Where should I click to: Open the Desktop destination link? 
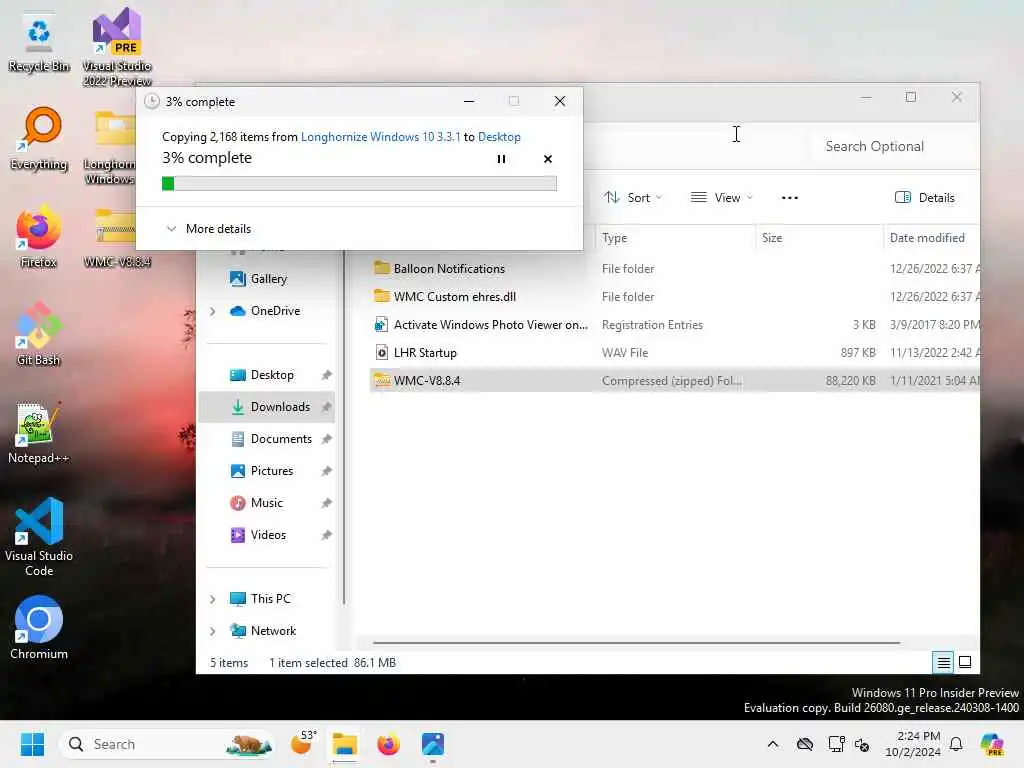coord(499,136)
